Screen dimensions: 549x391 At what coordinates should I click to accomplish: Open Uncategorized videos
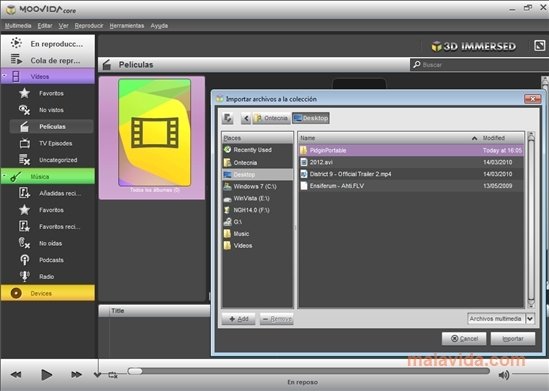[x=51, y=160]
